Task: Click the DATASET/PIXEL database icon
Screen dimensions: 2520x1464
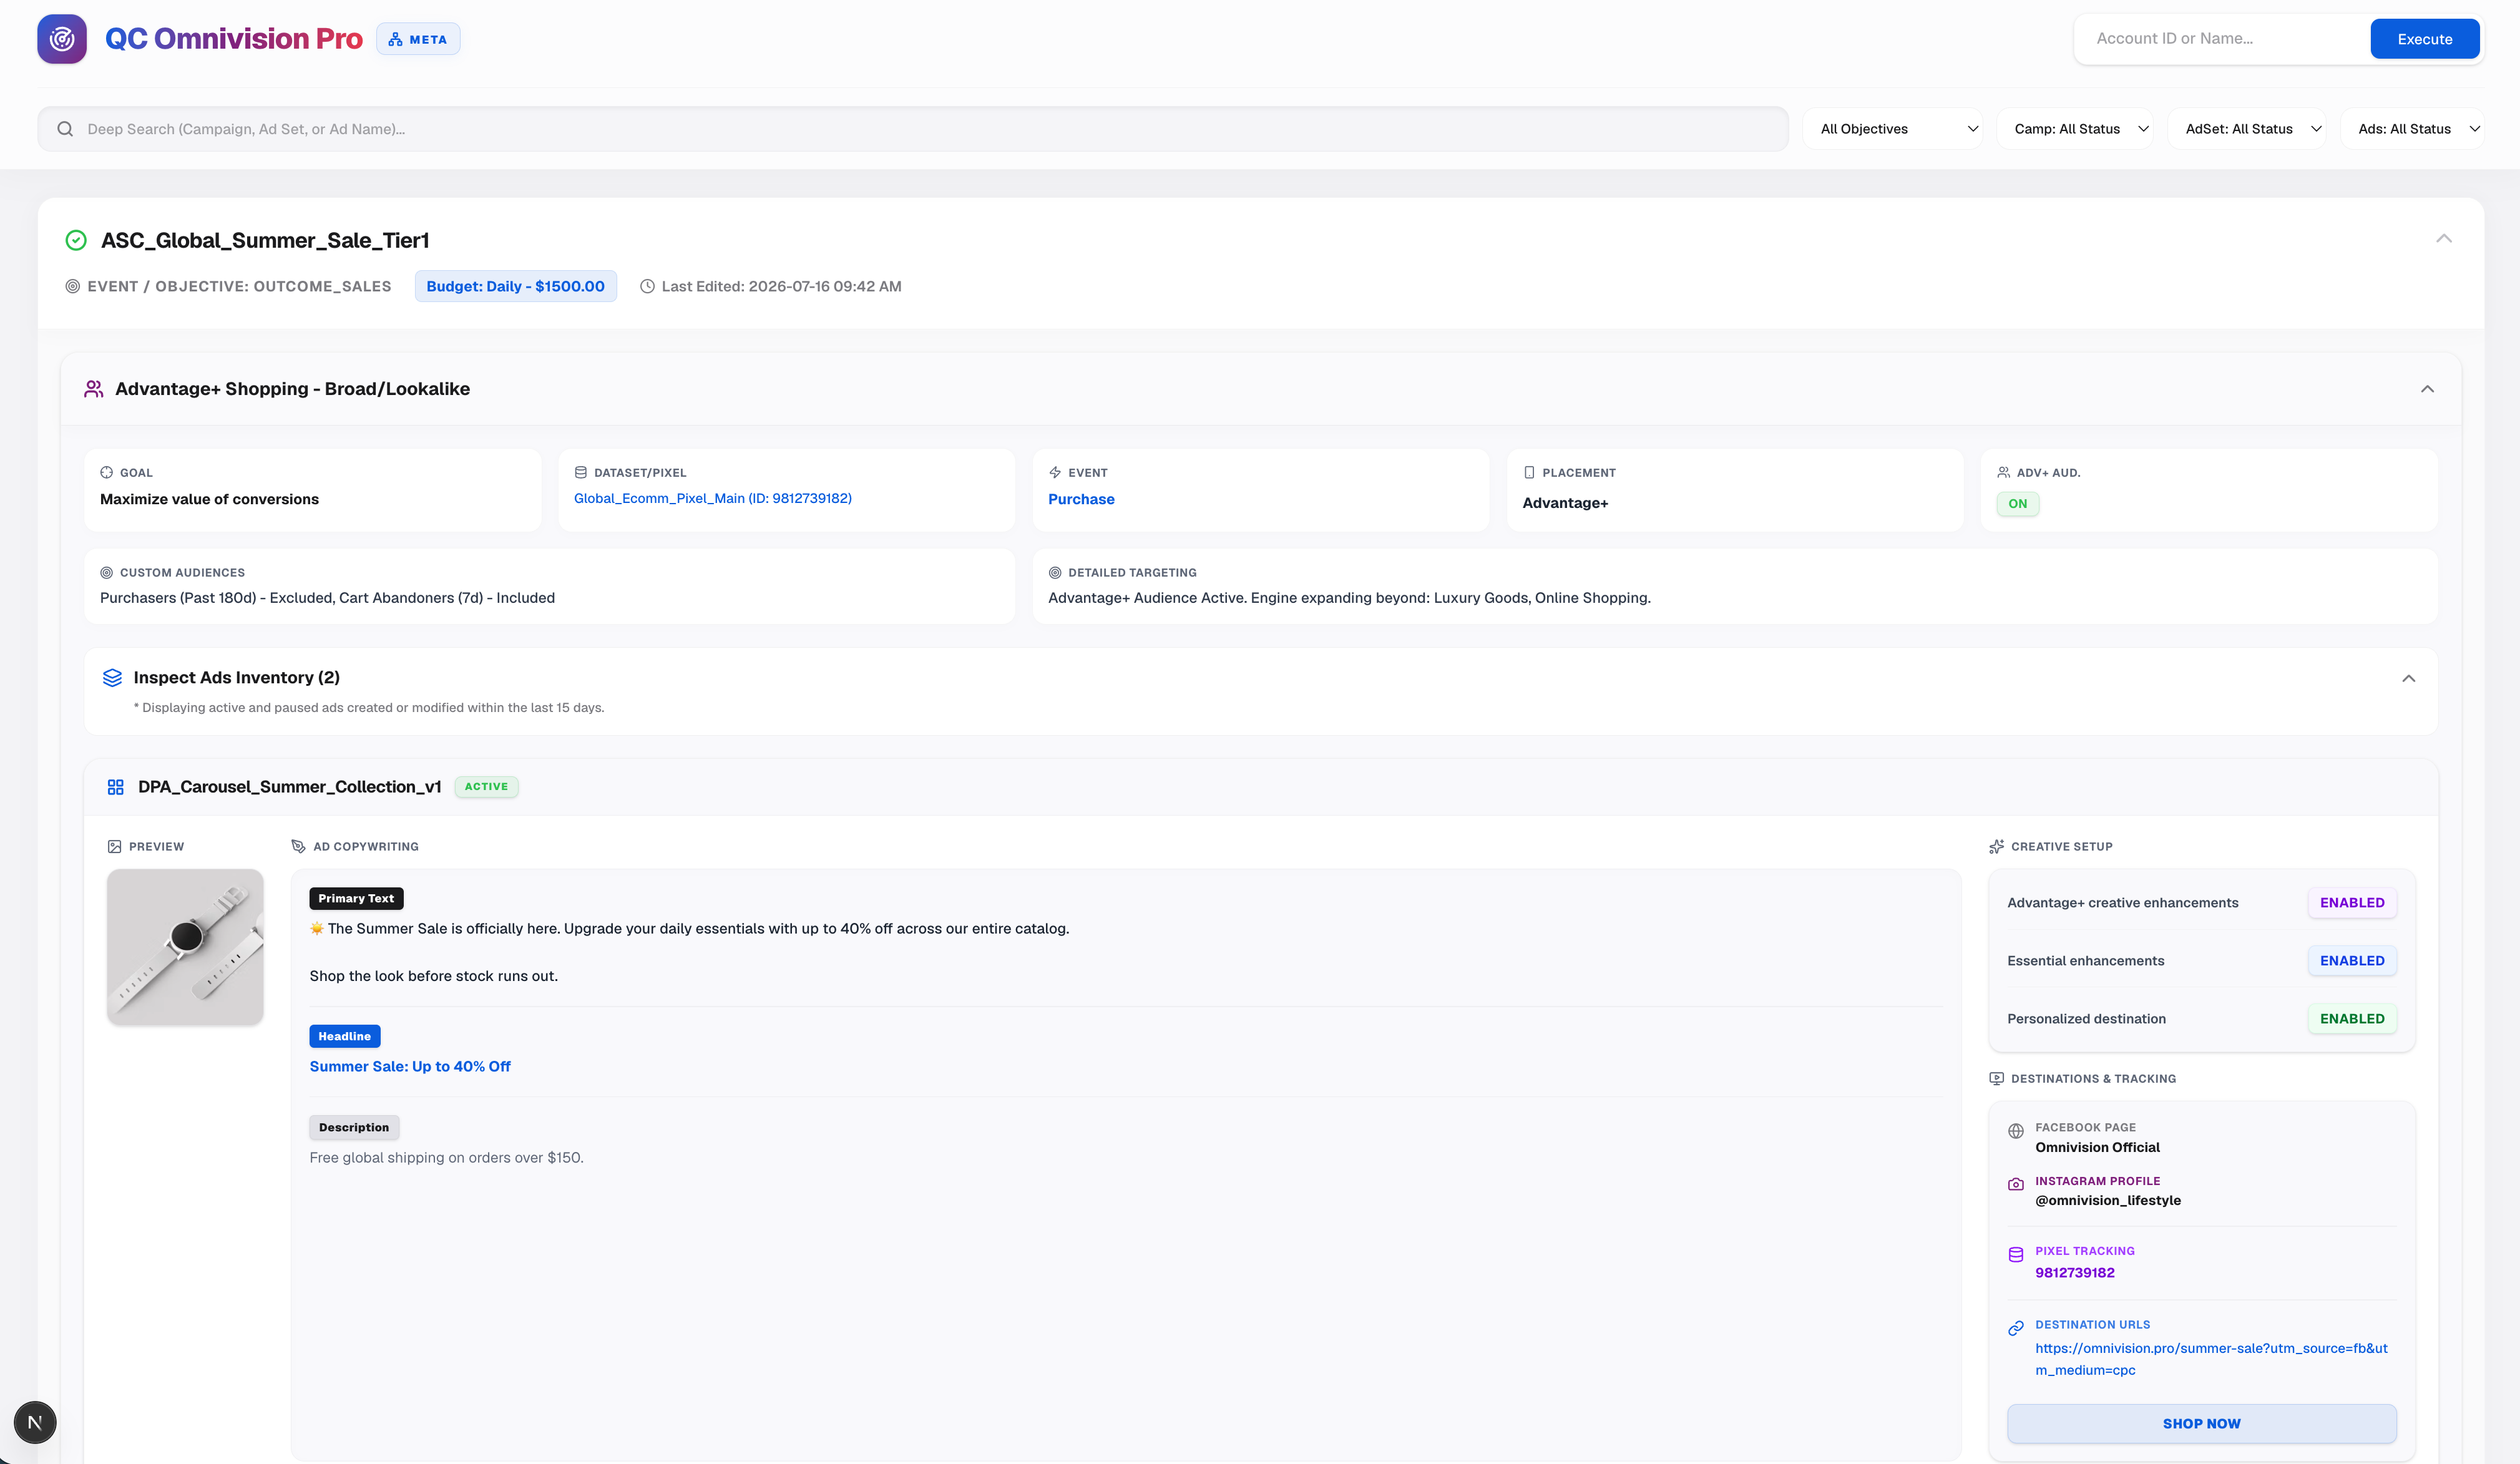Action: click(x=580, y=472)
